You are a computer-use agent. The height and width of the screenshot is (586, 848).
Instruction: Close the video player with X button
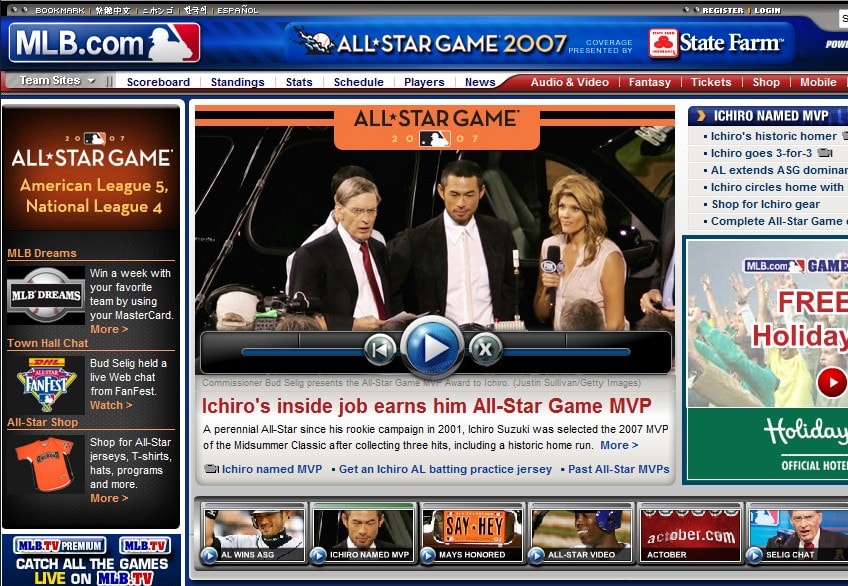485,349
